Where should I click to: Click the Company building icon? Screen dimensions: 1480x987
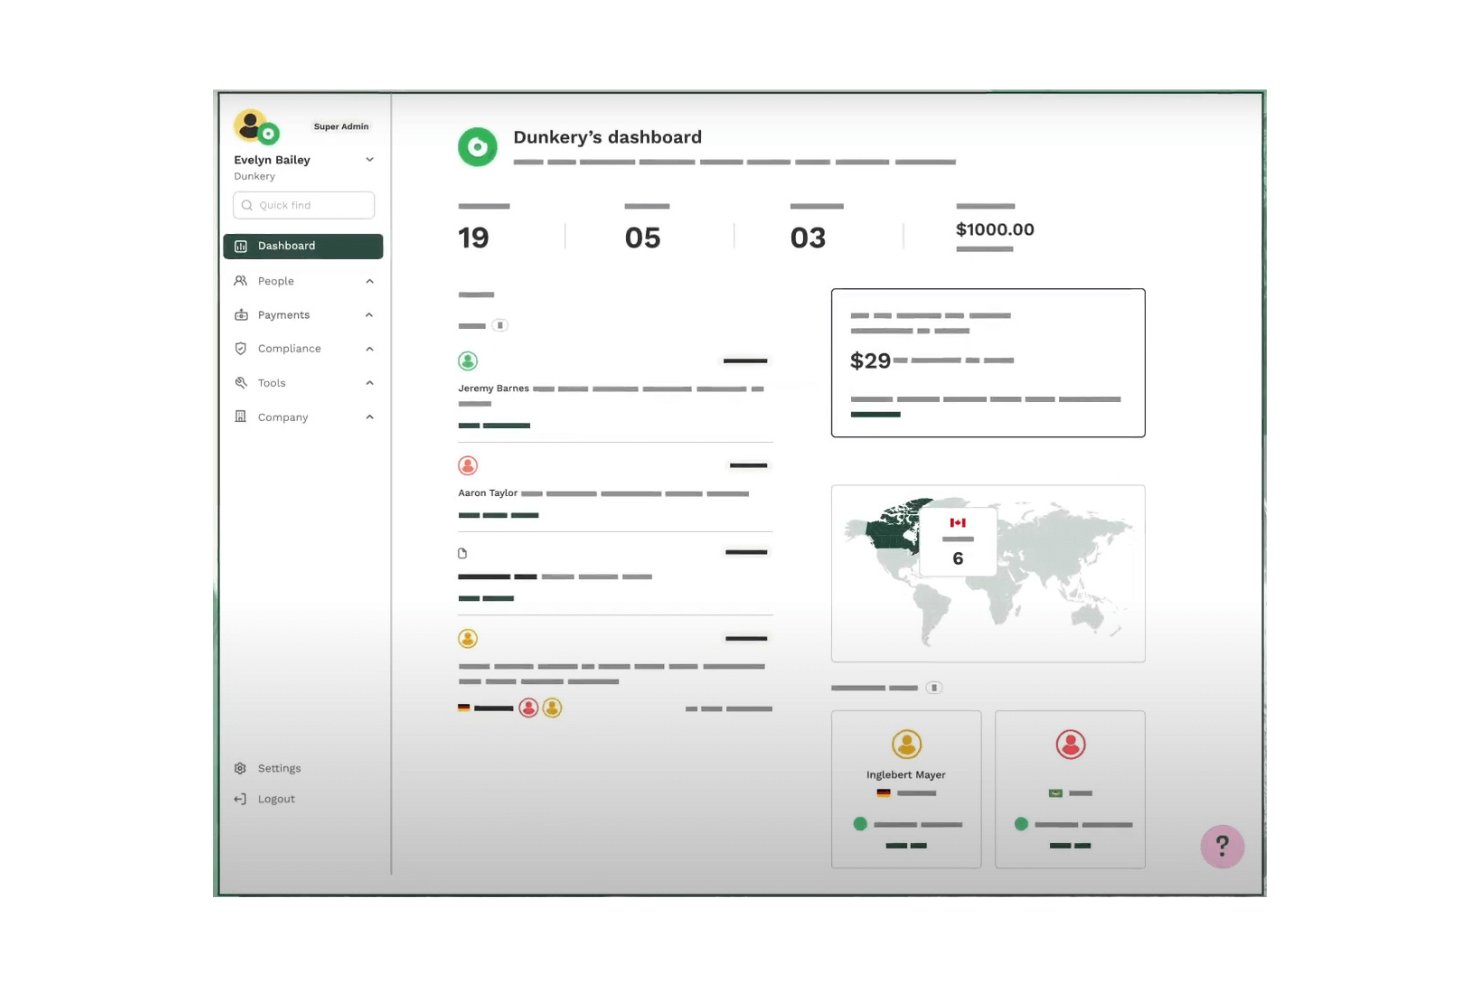[240, 417]
